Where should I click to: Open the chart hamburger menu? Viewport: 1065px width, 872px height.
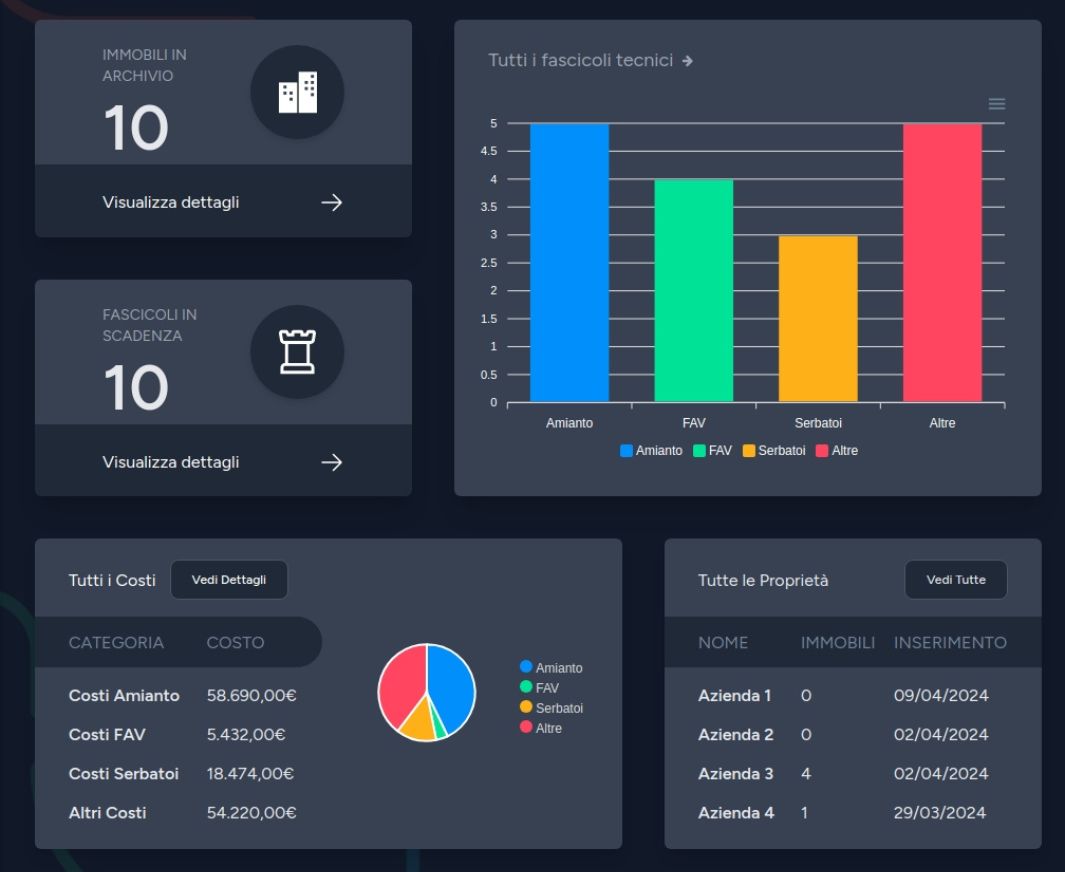(x=996, y=104)
